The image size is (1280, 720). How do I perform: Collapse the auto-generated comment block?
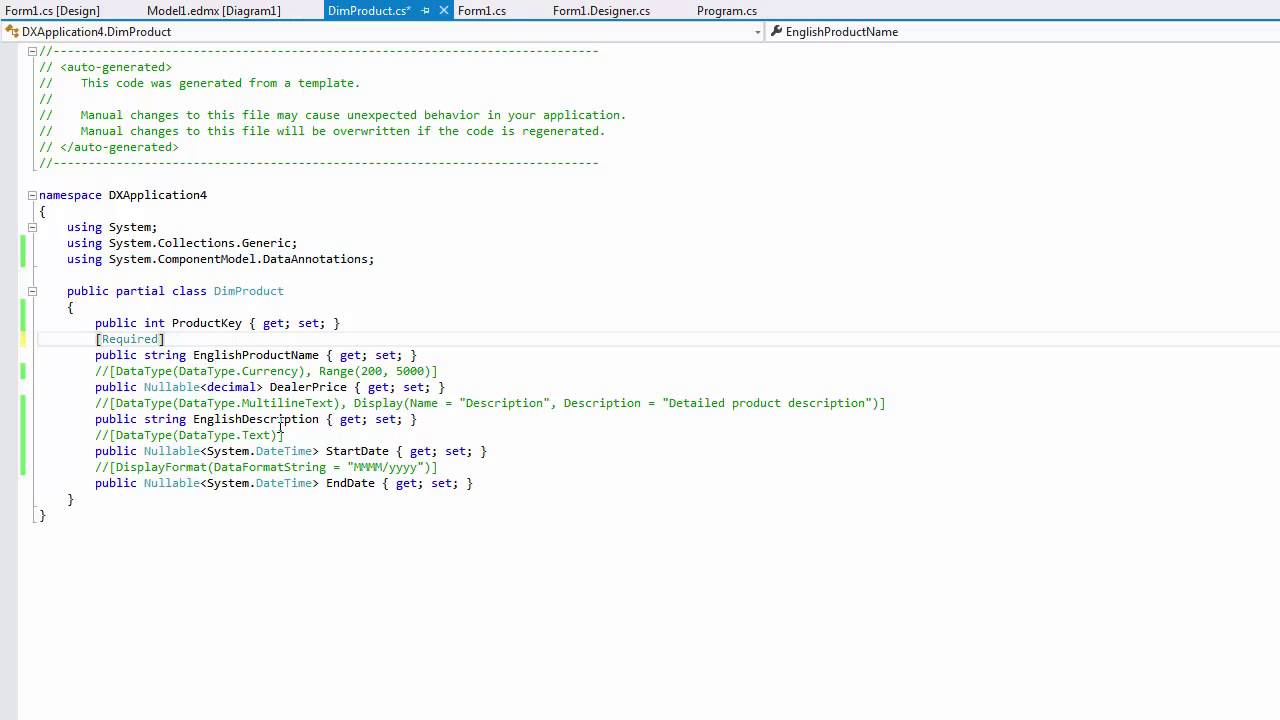tap(32, 51)
